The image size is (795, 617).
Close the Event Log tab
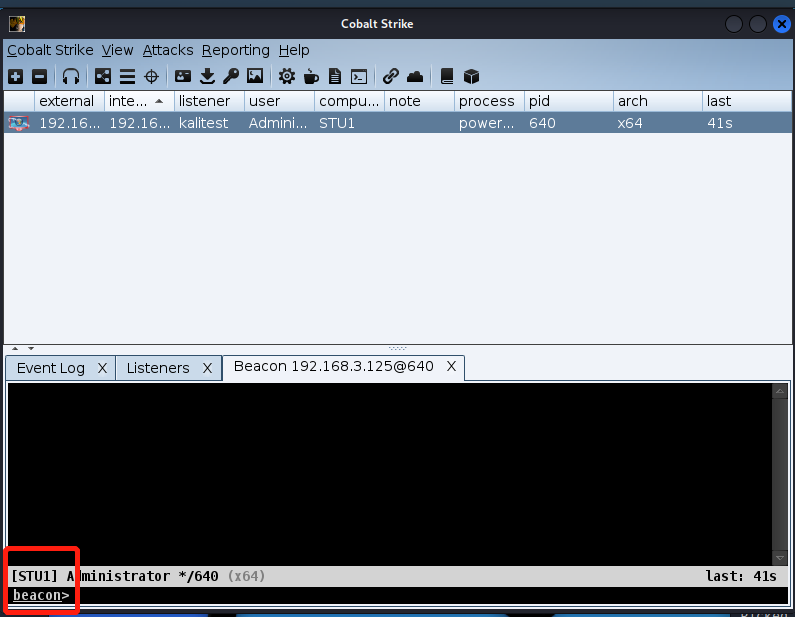tap(102, 368)
